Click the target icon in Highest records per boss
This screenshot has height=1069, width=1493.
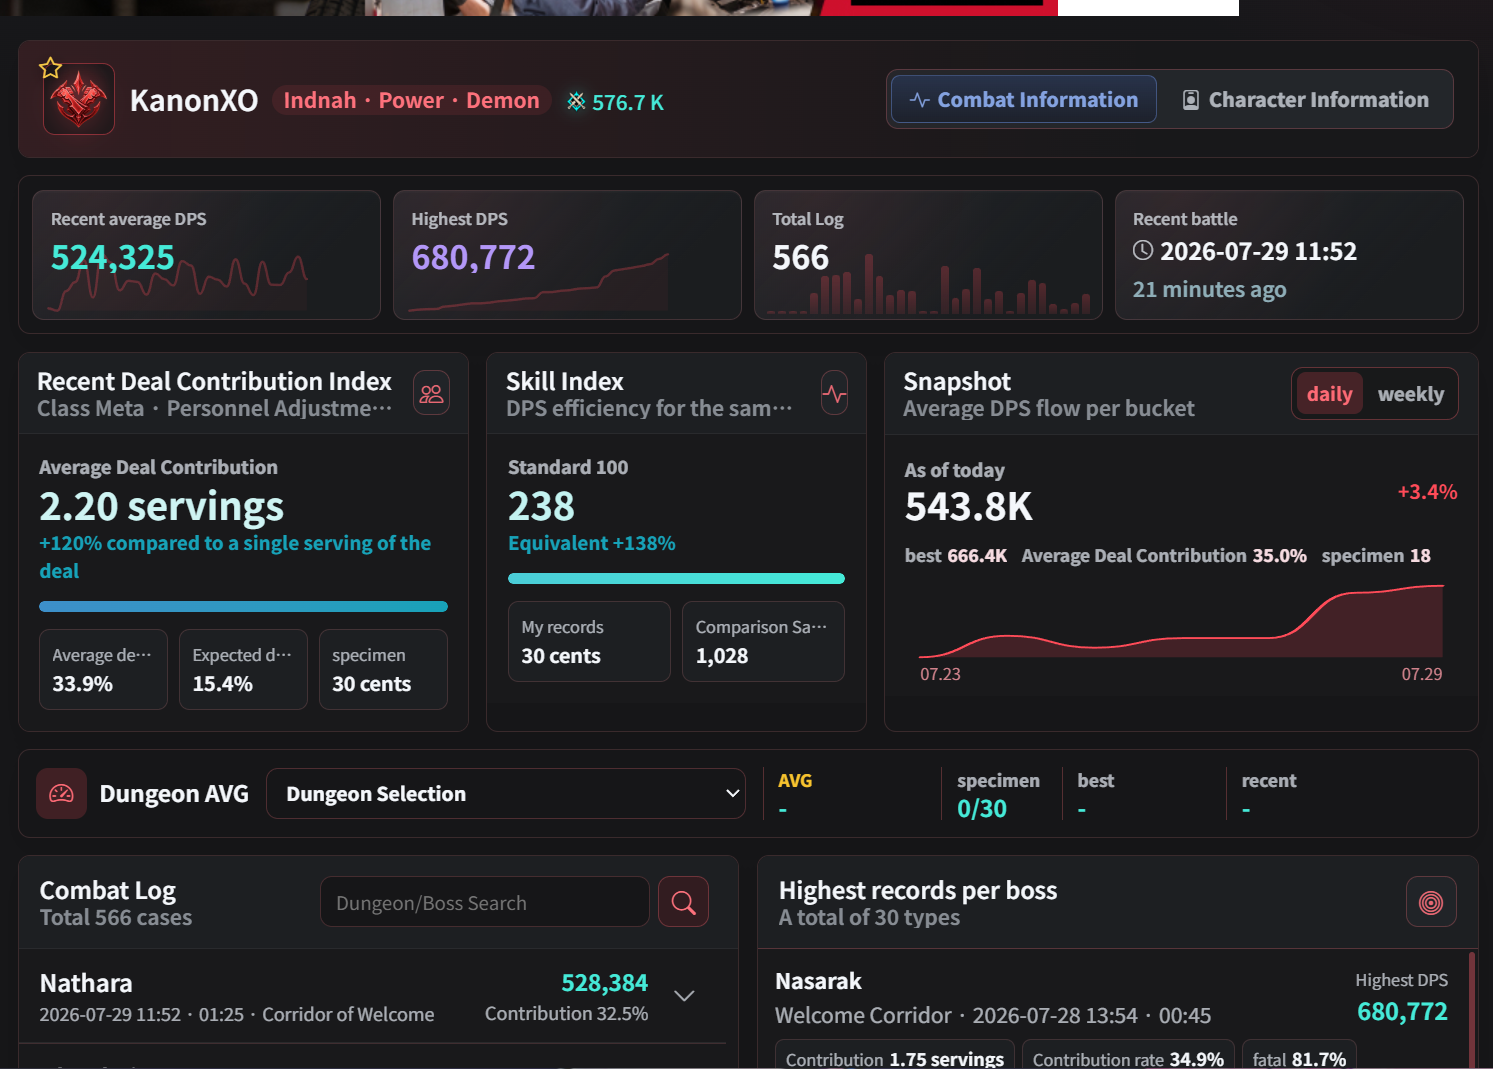(x=1431, y=902)
